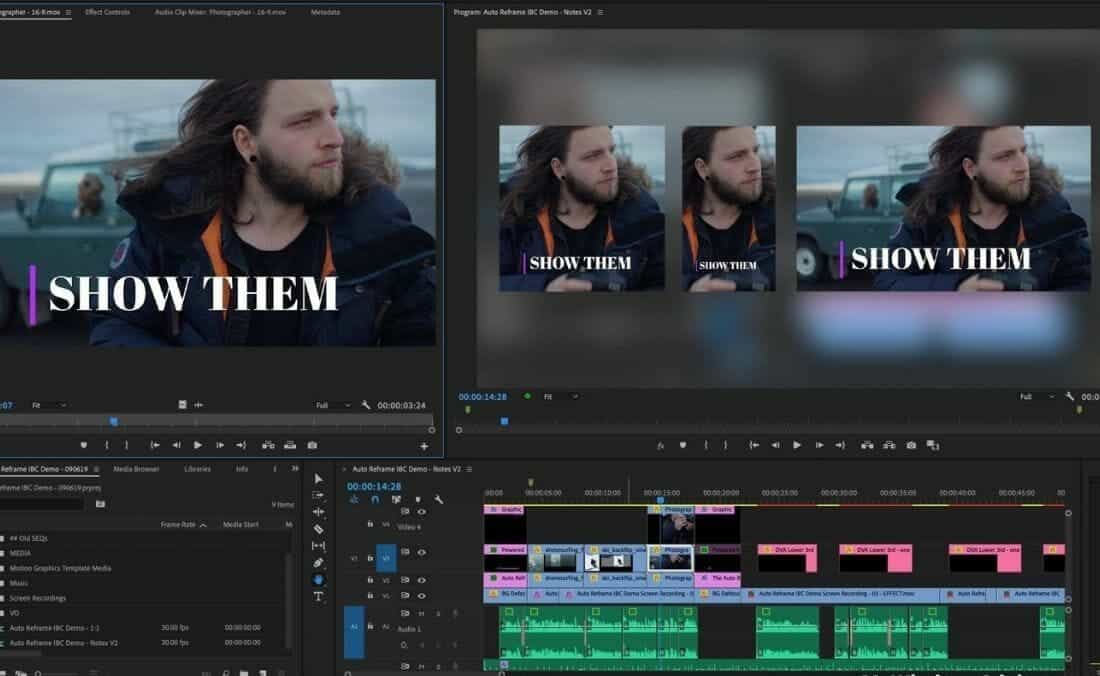Screen dimensions: 1100x676
Task: Select the Type tool
Action: [318, 596]
